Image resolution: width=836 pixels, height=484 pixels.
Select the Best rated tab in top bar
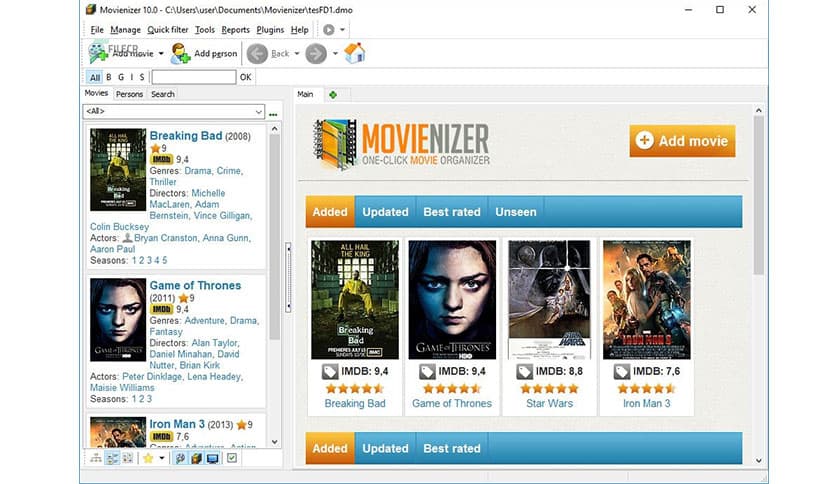[452, 212]
